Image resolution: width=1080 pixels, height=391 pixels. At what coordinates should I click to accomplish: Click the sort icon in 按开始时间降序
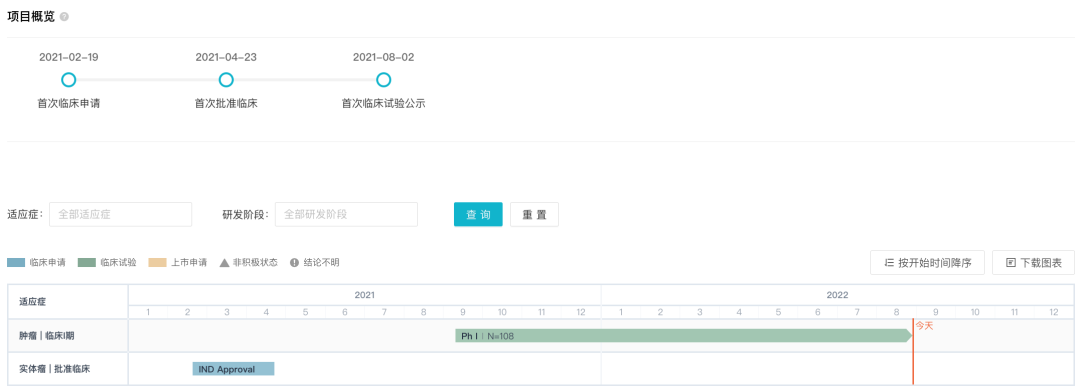click(x=889, y=263)
